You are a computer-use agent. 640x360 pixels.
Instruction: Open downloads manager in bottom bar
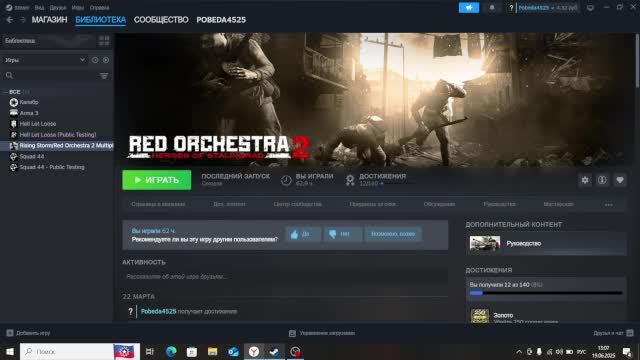pos(322,333)
